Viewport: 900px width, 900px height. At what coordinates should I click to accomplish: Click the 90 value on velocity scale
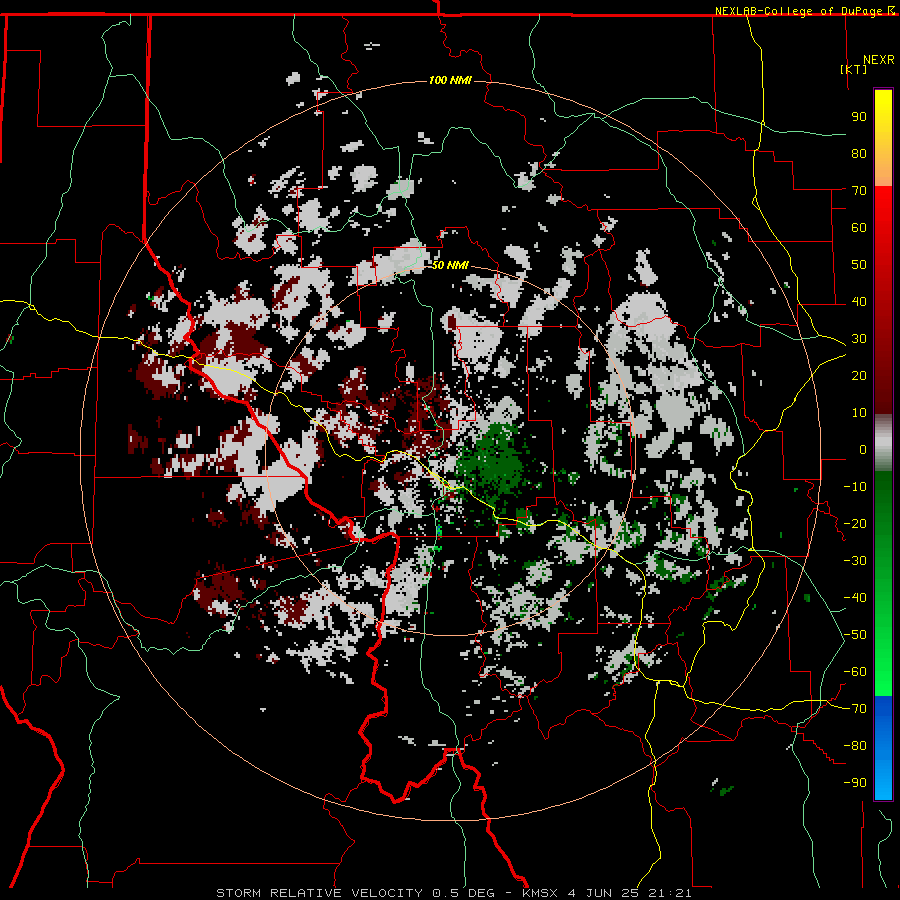tap(859, 117)
